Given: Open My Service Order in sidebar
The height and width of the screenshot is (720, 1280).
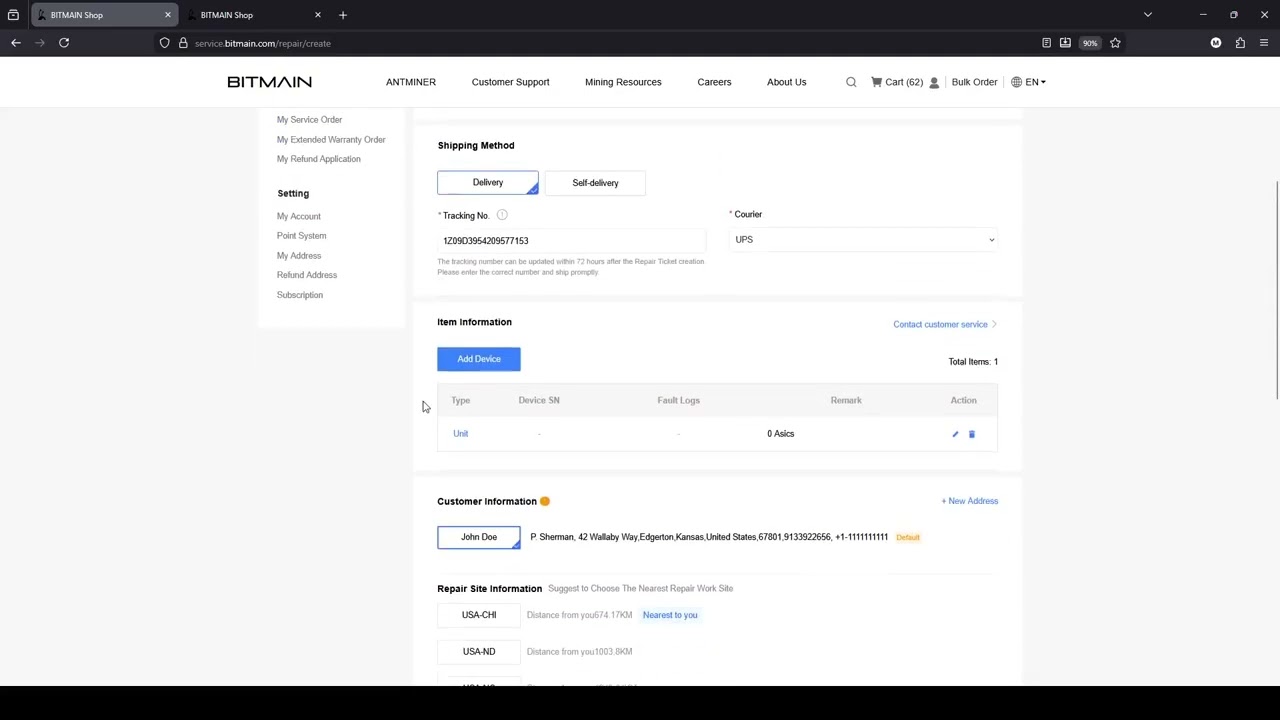Looking at the screenshot, I should 309,120.
